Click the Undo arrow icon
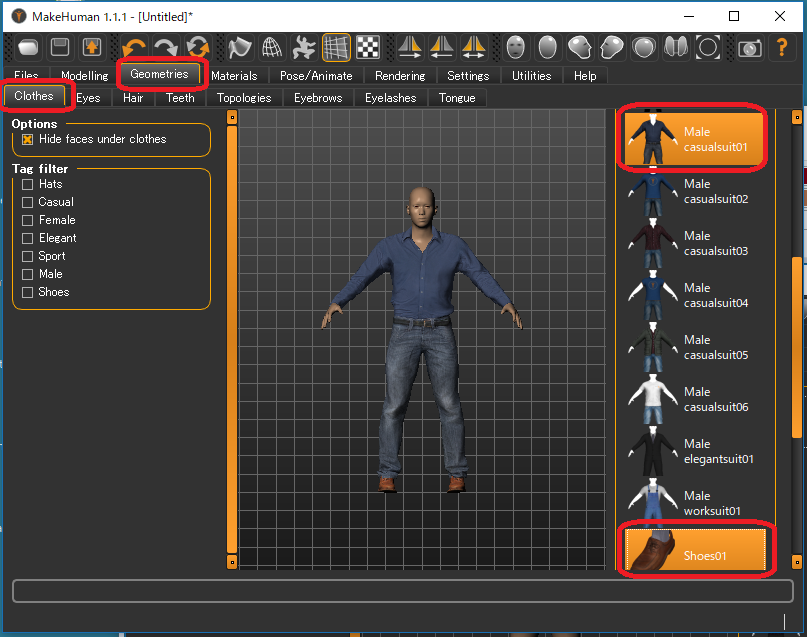Screen dimensions: 807x637 [x=134, y=47]
